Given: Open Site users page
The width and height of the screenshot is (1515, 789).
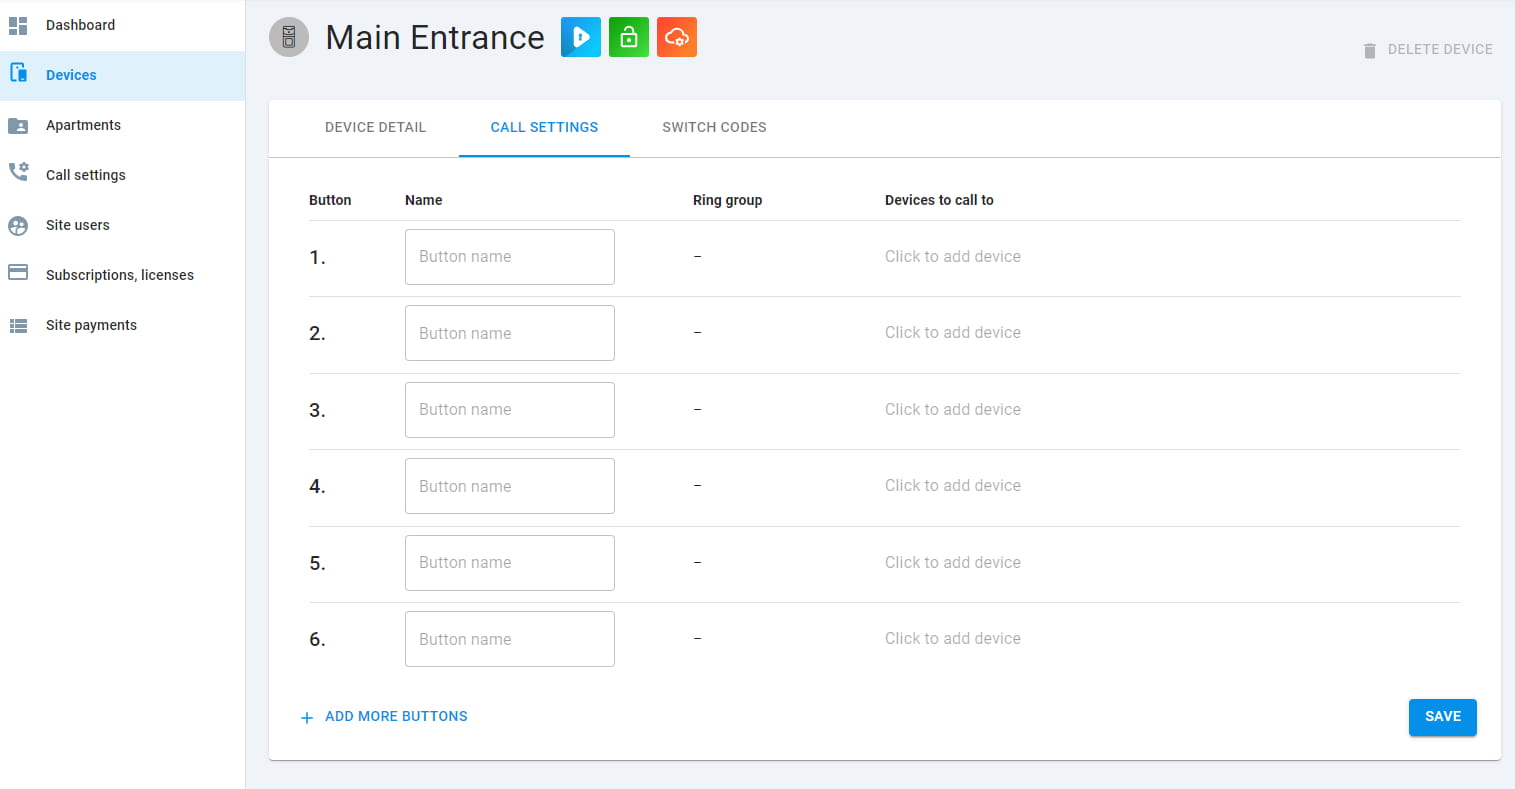Looking at the screenshot, I should click(x=122, y=225).
